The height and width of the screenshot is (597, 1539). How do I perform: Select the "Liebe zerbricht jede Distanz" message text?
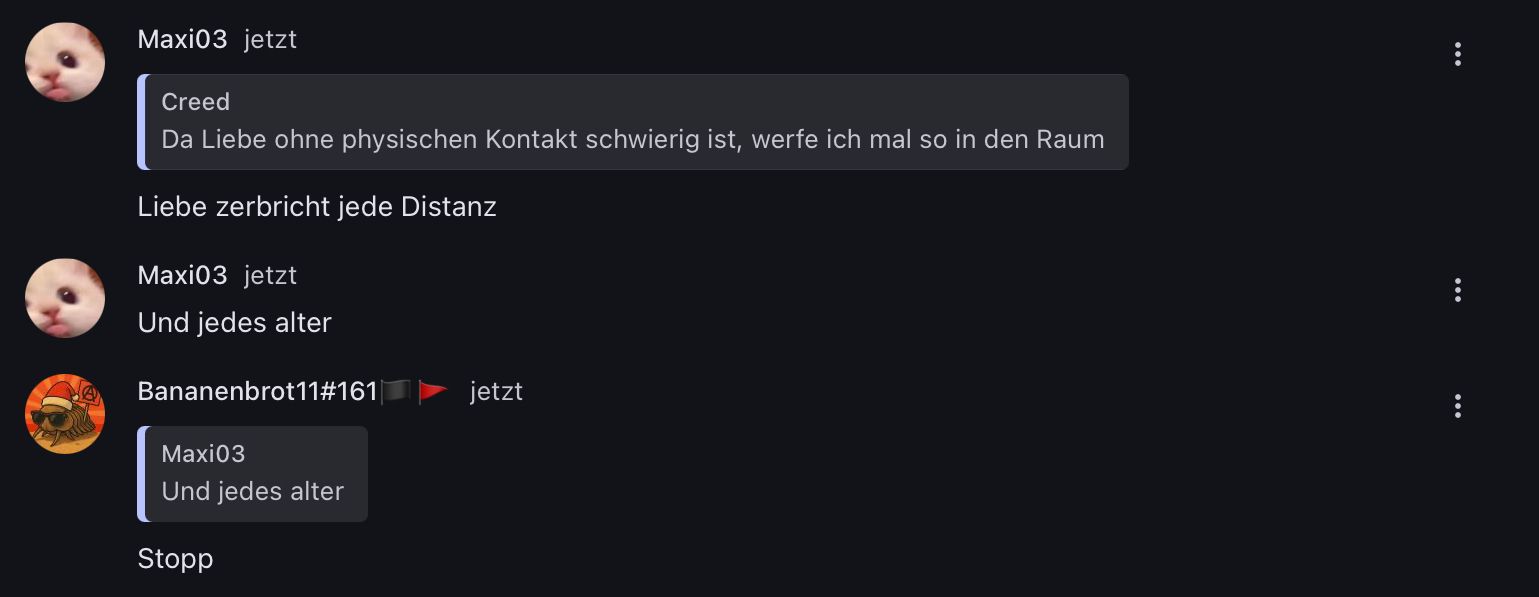click(x=316, y=207)
